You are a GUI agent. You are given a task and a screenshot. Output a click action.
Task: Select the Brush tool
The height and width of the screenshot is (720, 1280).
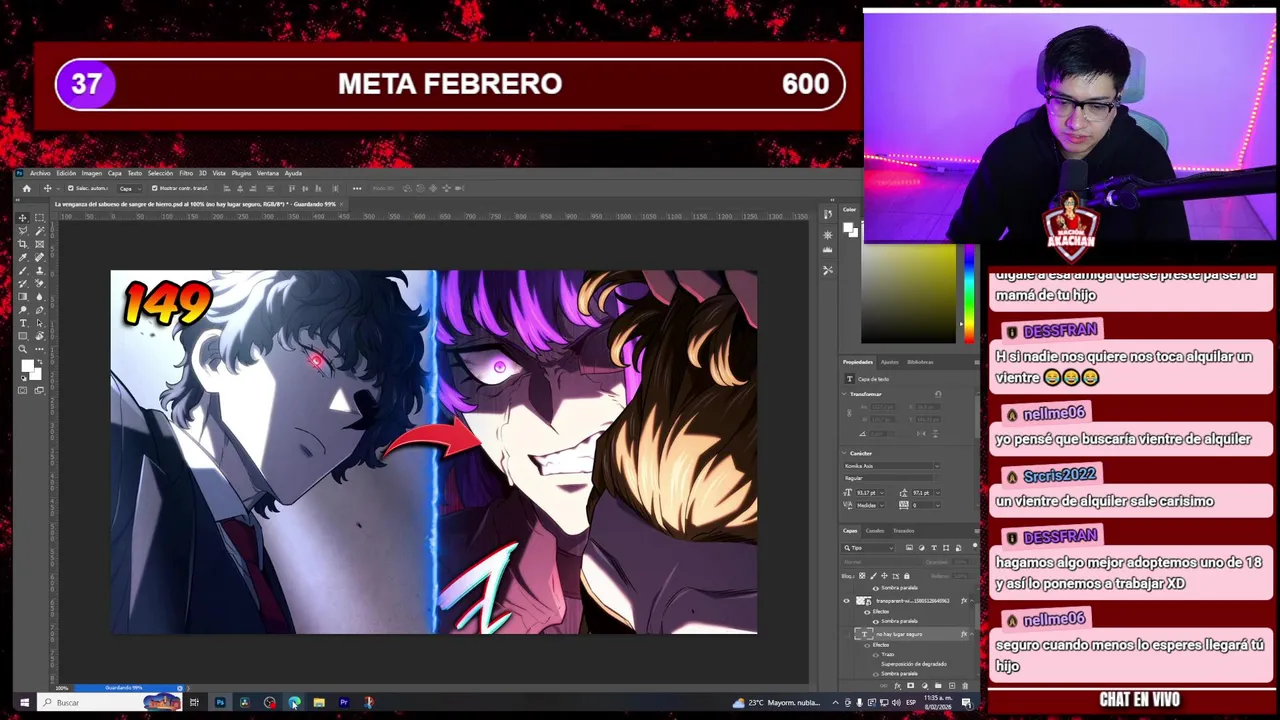[x=22, y=270]
